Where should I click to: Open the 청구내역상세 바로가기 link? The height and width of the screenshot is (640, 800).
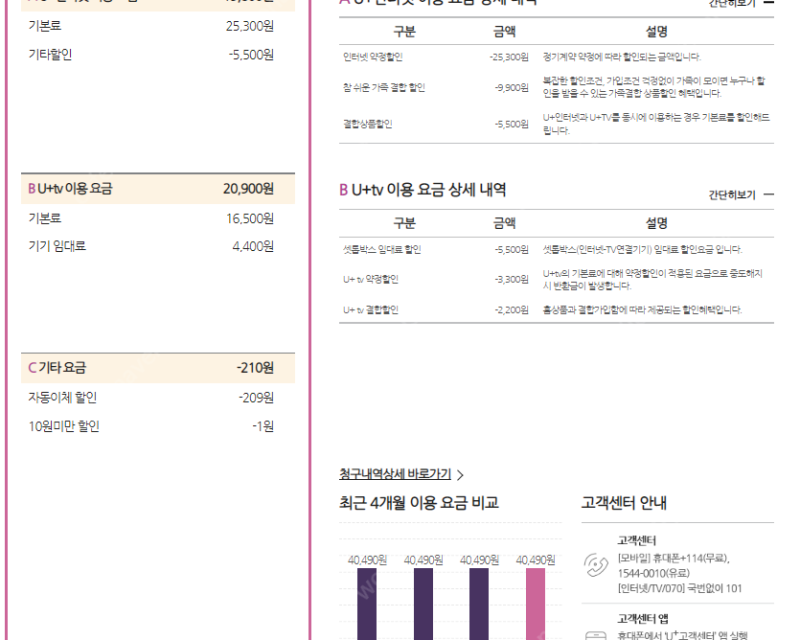click(x=395, y=474)
